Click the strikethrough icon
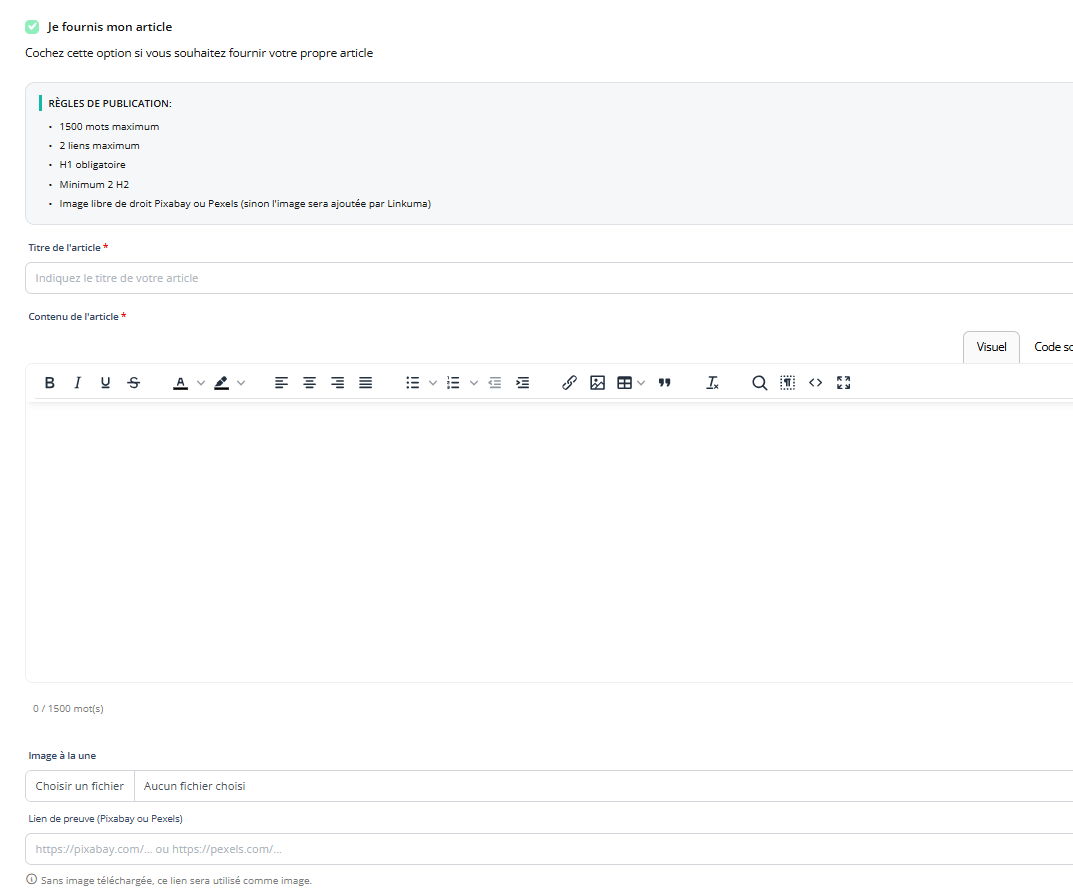The image size is (1073, 891). (x=134, y=383)
